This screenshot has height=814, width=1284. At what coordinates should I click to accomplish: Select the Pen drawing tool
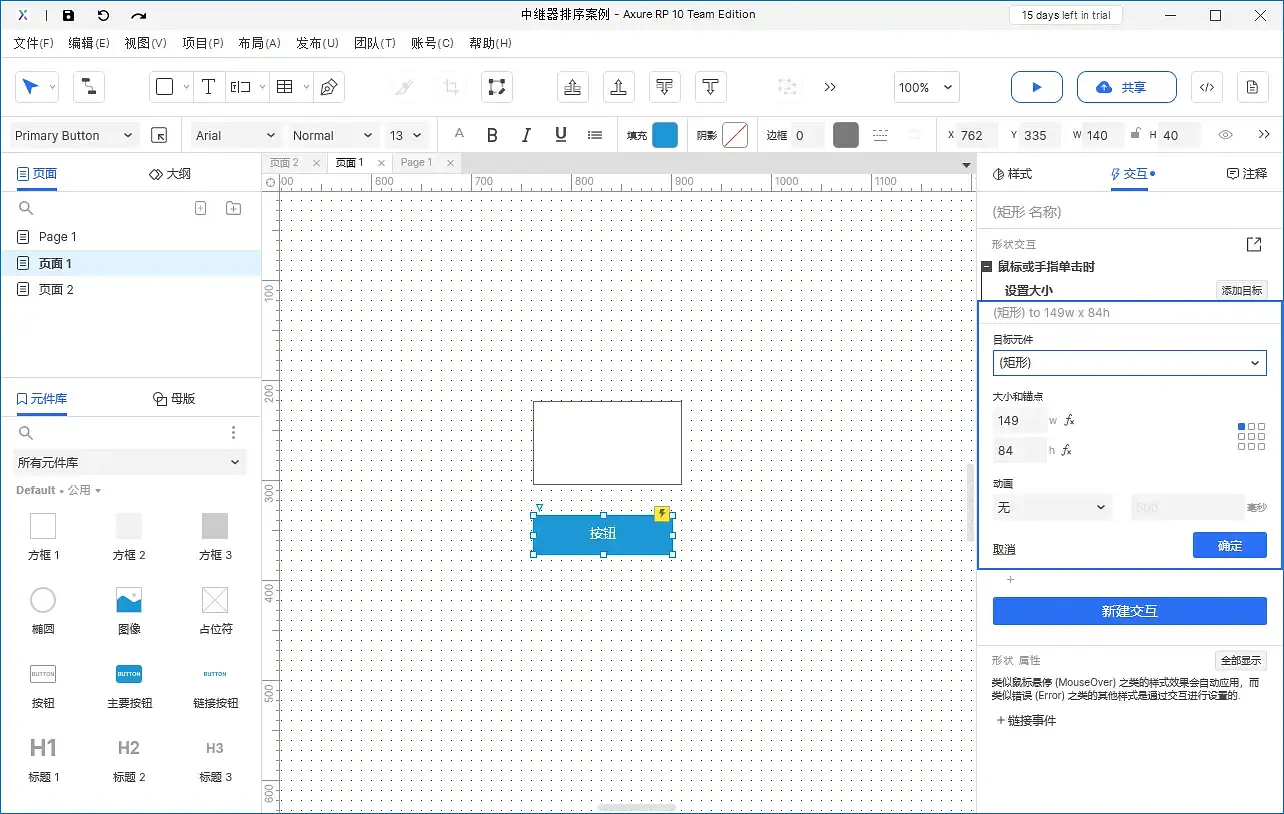click(x=328, y=87)
